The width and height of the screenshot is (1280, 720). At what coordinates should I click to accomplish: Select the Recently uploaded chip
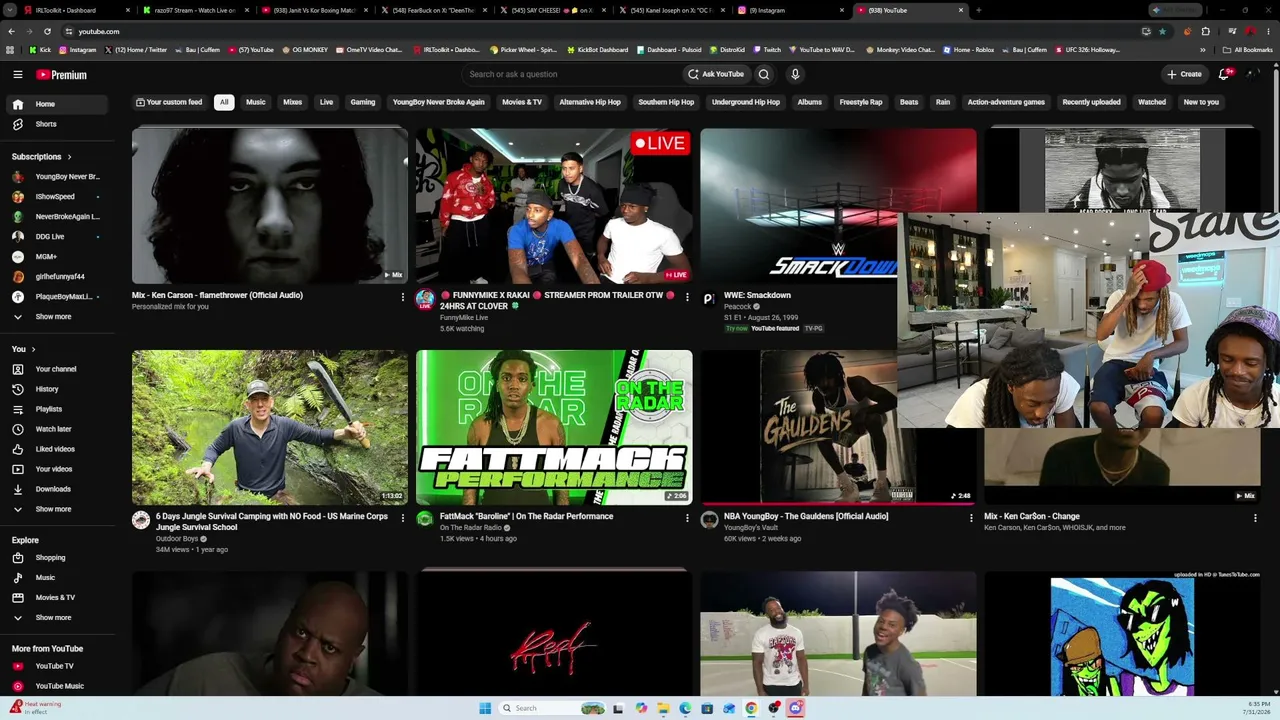tap(1091, 102)
